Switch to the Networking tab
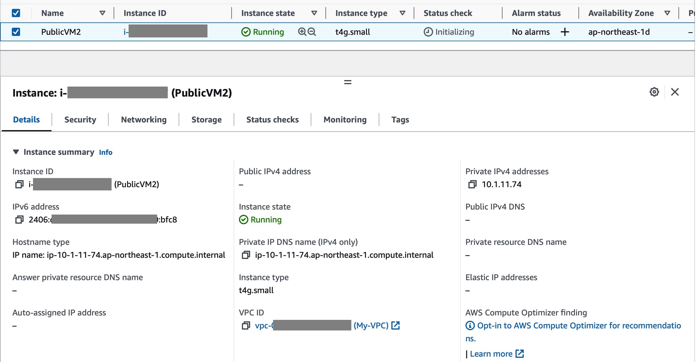700x362 pixels. point(144,120)
